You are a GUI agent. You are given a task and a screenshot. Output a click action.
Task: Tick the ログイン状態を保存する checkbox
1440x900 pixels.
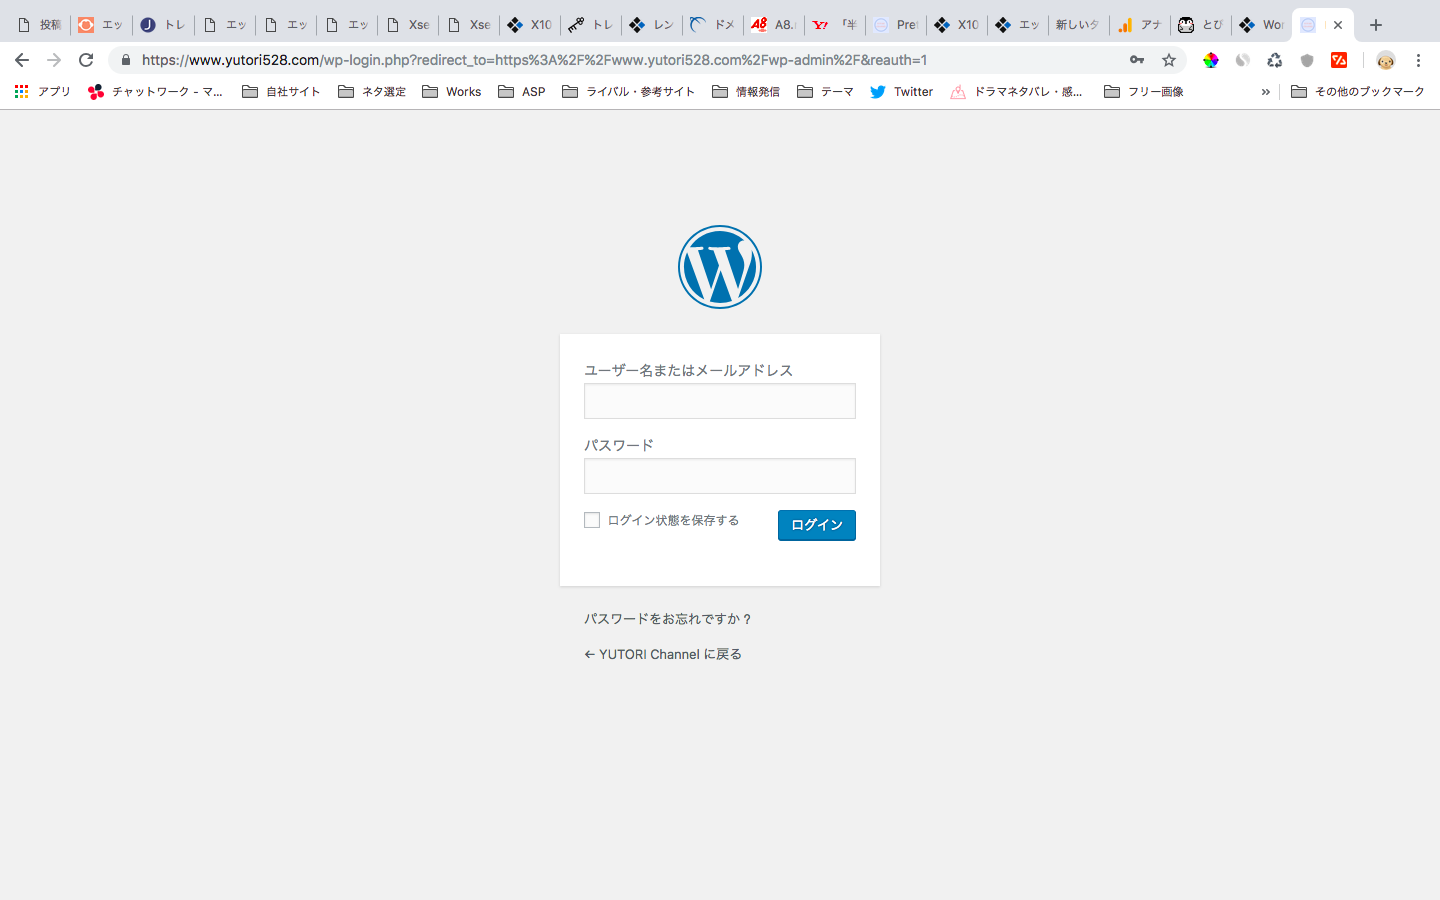click(592, 520)
